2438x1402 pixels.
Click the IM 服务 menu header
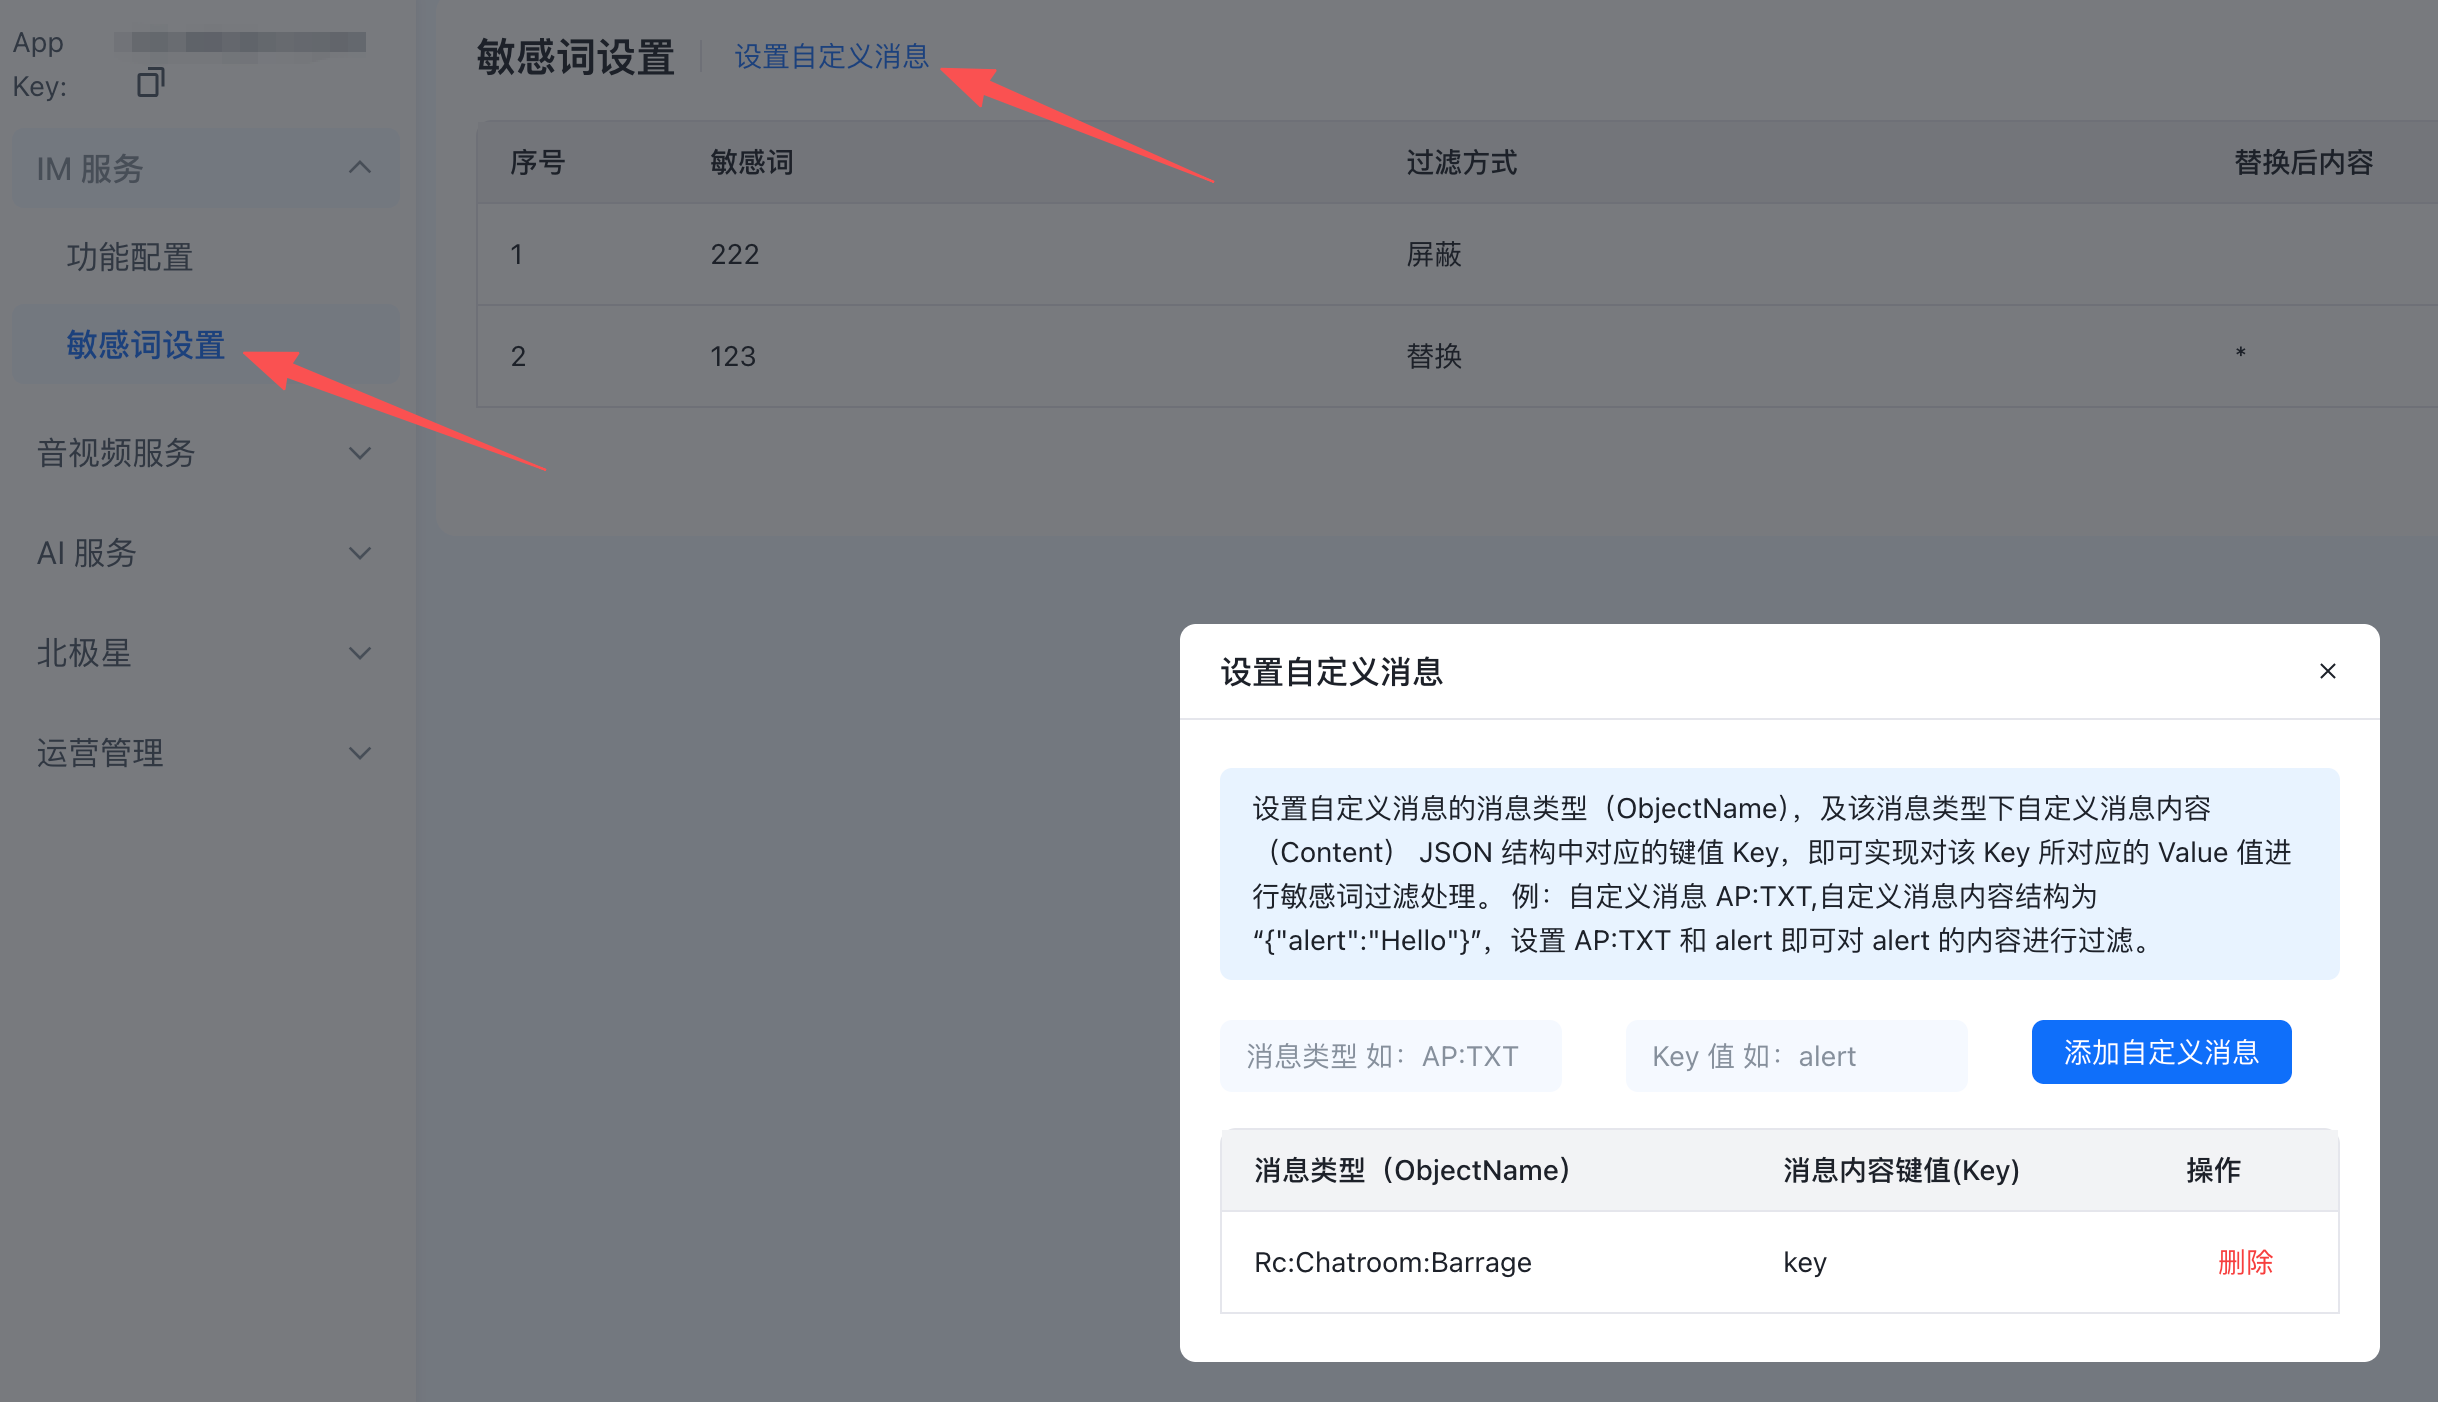coord(205,168)
